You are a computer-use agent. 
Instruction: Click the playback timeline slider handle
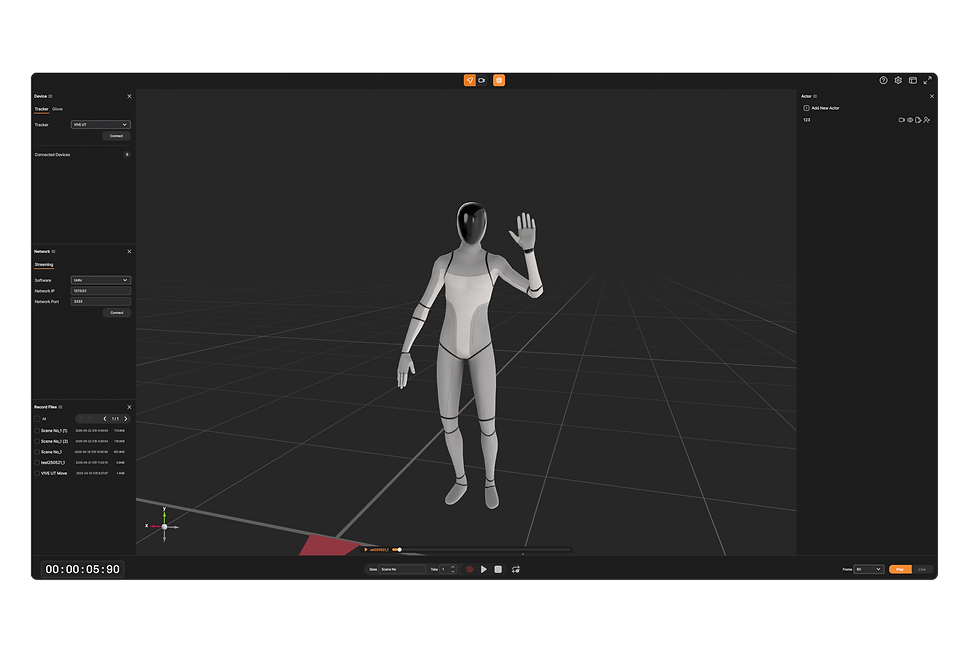point(400,550)
